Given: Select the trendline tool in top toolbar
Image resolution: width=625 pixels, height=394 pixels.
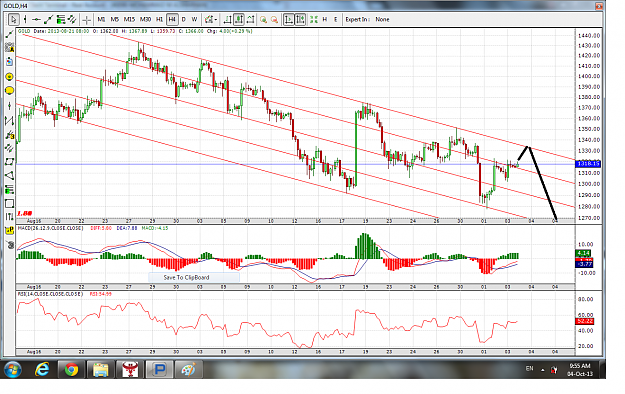Looking at the screenshot, I should pyautogui.click(x=49, y=19).
